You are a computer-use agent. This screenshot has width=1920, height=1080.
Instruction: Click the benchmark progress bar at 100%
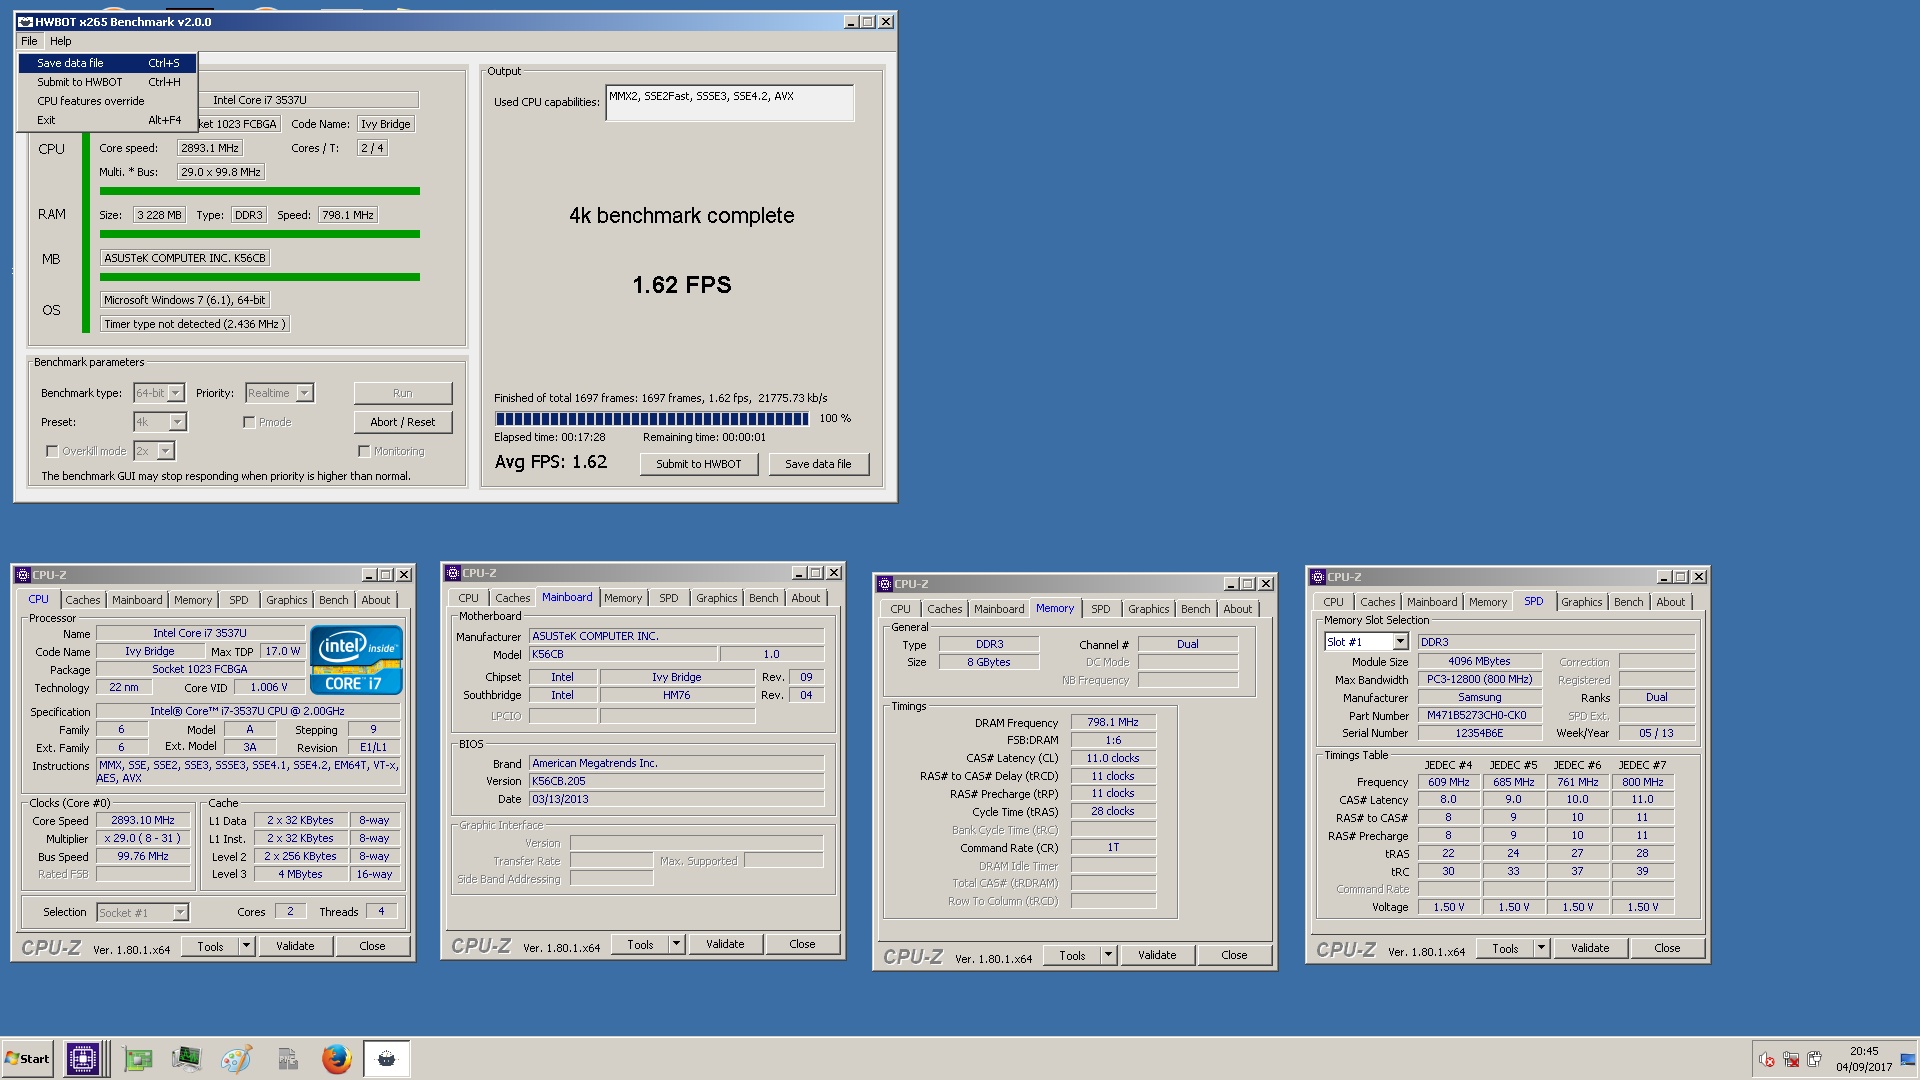[x=651, y=419]
